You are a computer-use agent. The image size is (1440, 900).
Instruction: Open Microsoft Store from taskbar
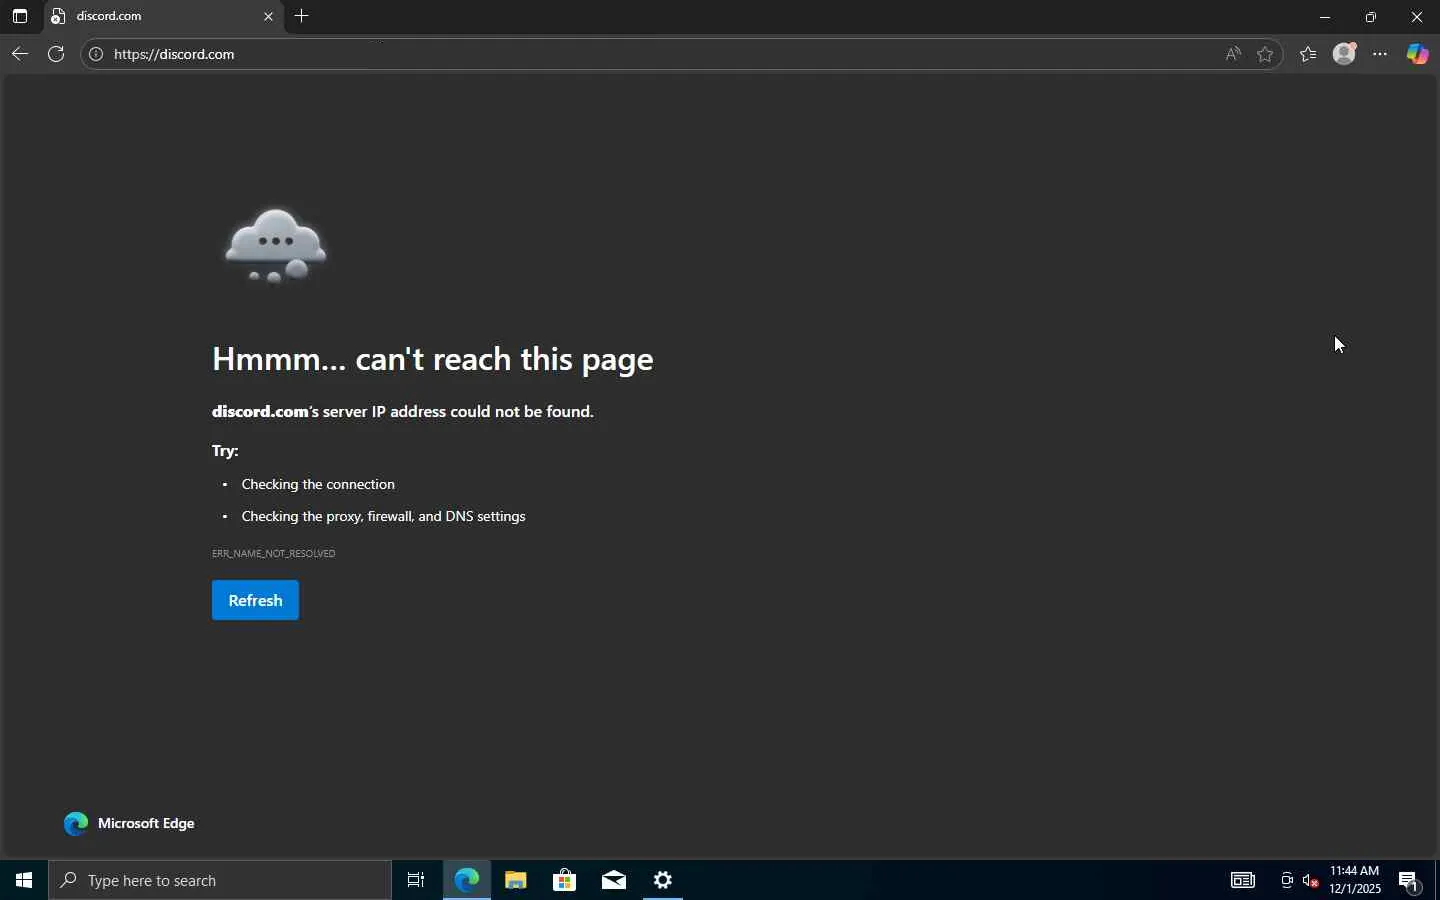tap(565, 880)
